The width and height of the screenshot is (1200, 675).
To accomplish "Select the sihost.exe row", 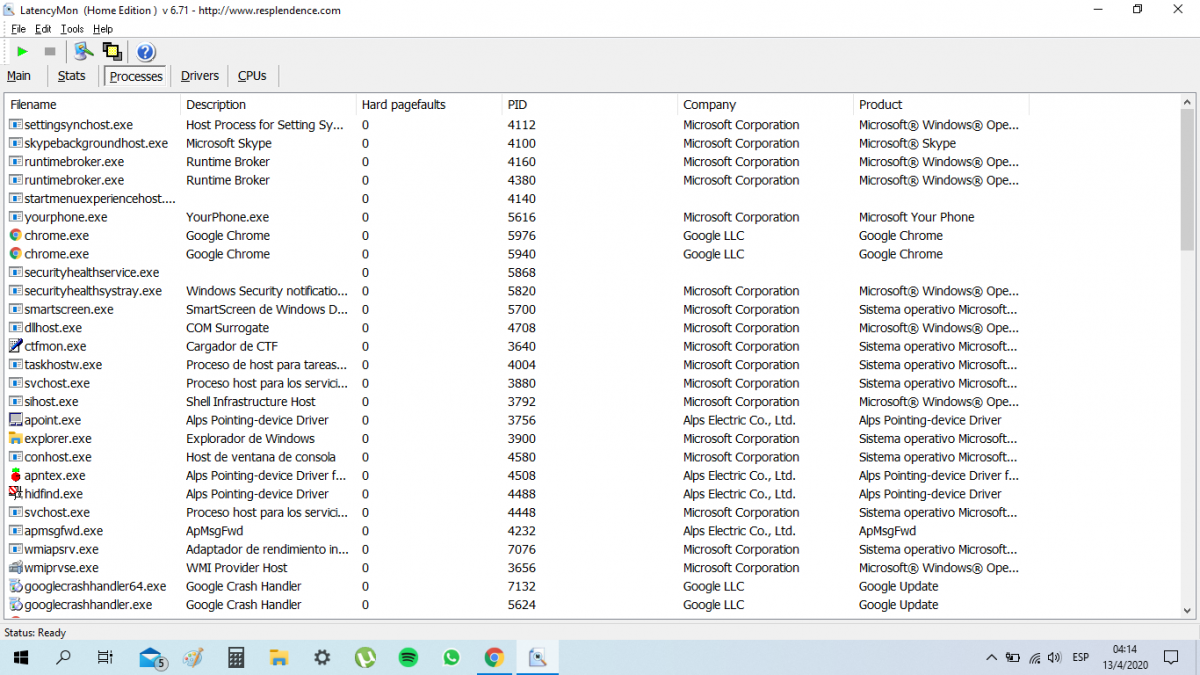I will pyautogui.click(x=517, y=402).
